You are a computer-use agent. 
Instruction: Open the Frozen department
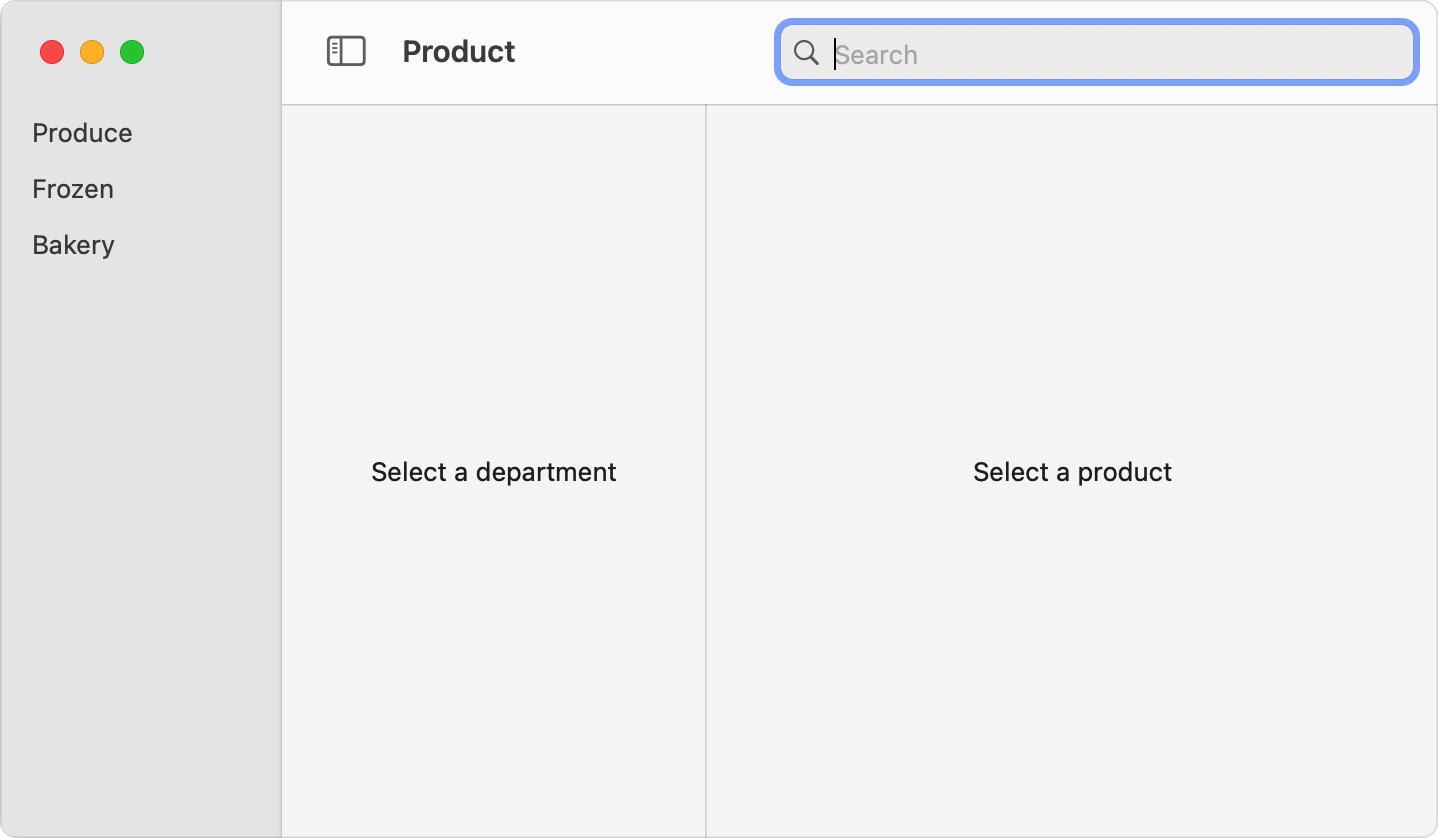73,189
